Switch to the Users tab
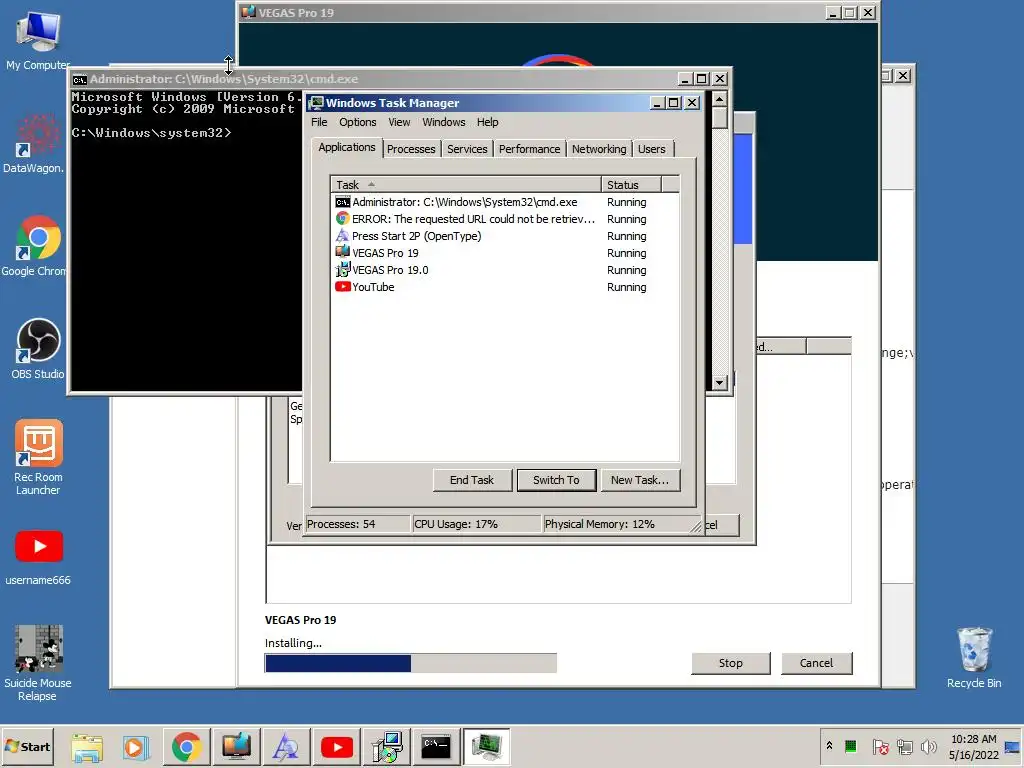Screen dimensions: 1024x768 pos(651,149)
